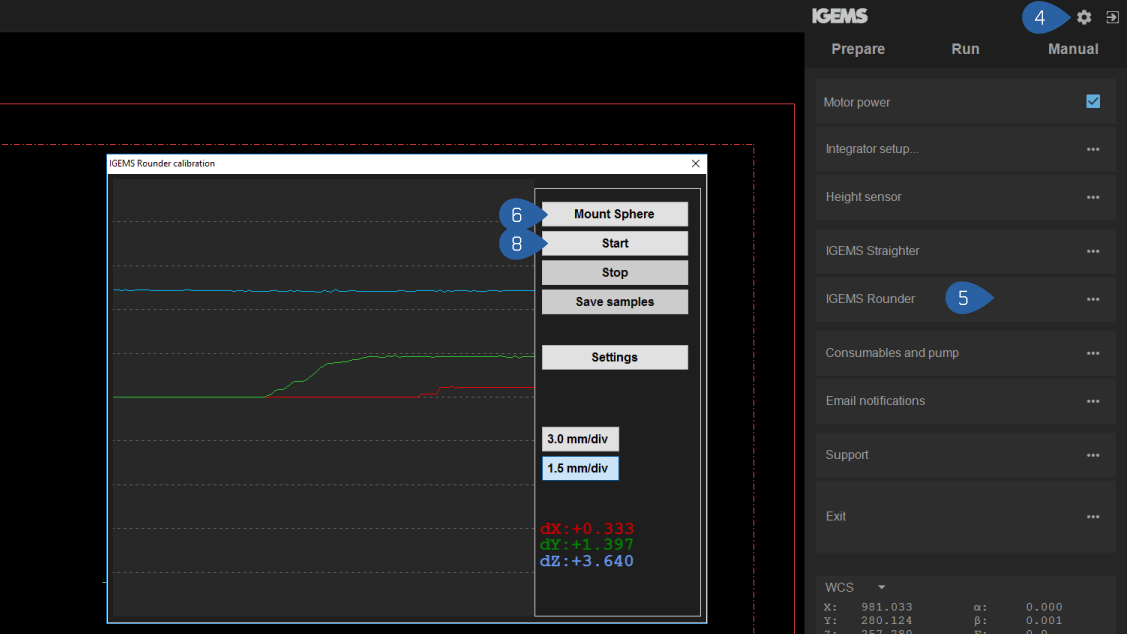Select the IGEMS Rounder row label

[870, 299]
